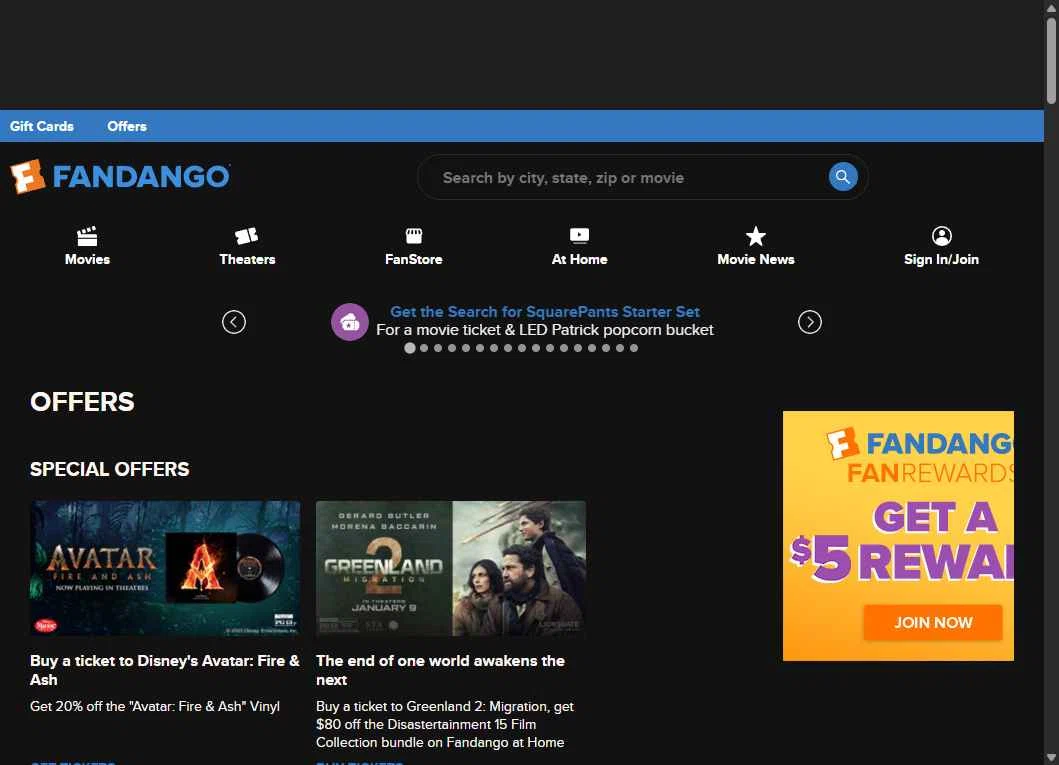
Task: Click the page vertical scrollbar thumb
Action: click(1051, 60)
